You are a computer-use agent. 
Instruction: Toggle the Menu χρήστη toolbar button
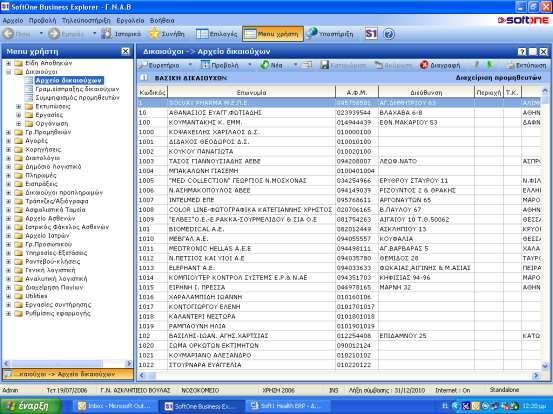(273, 34)
